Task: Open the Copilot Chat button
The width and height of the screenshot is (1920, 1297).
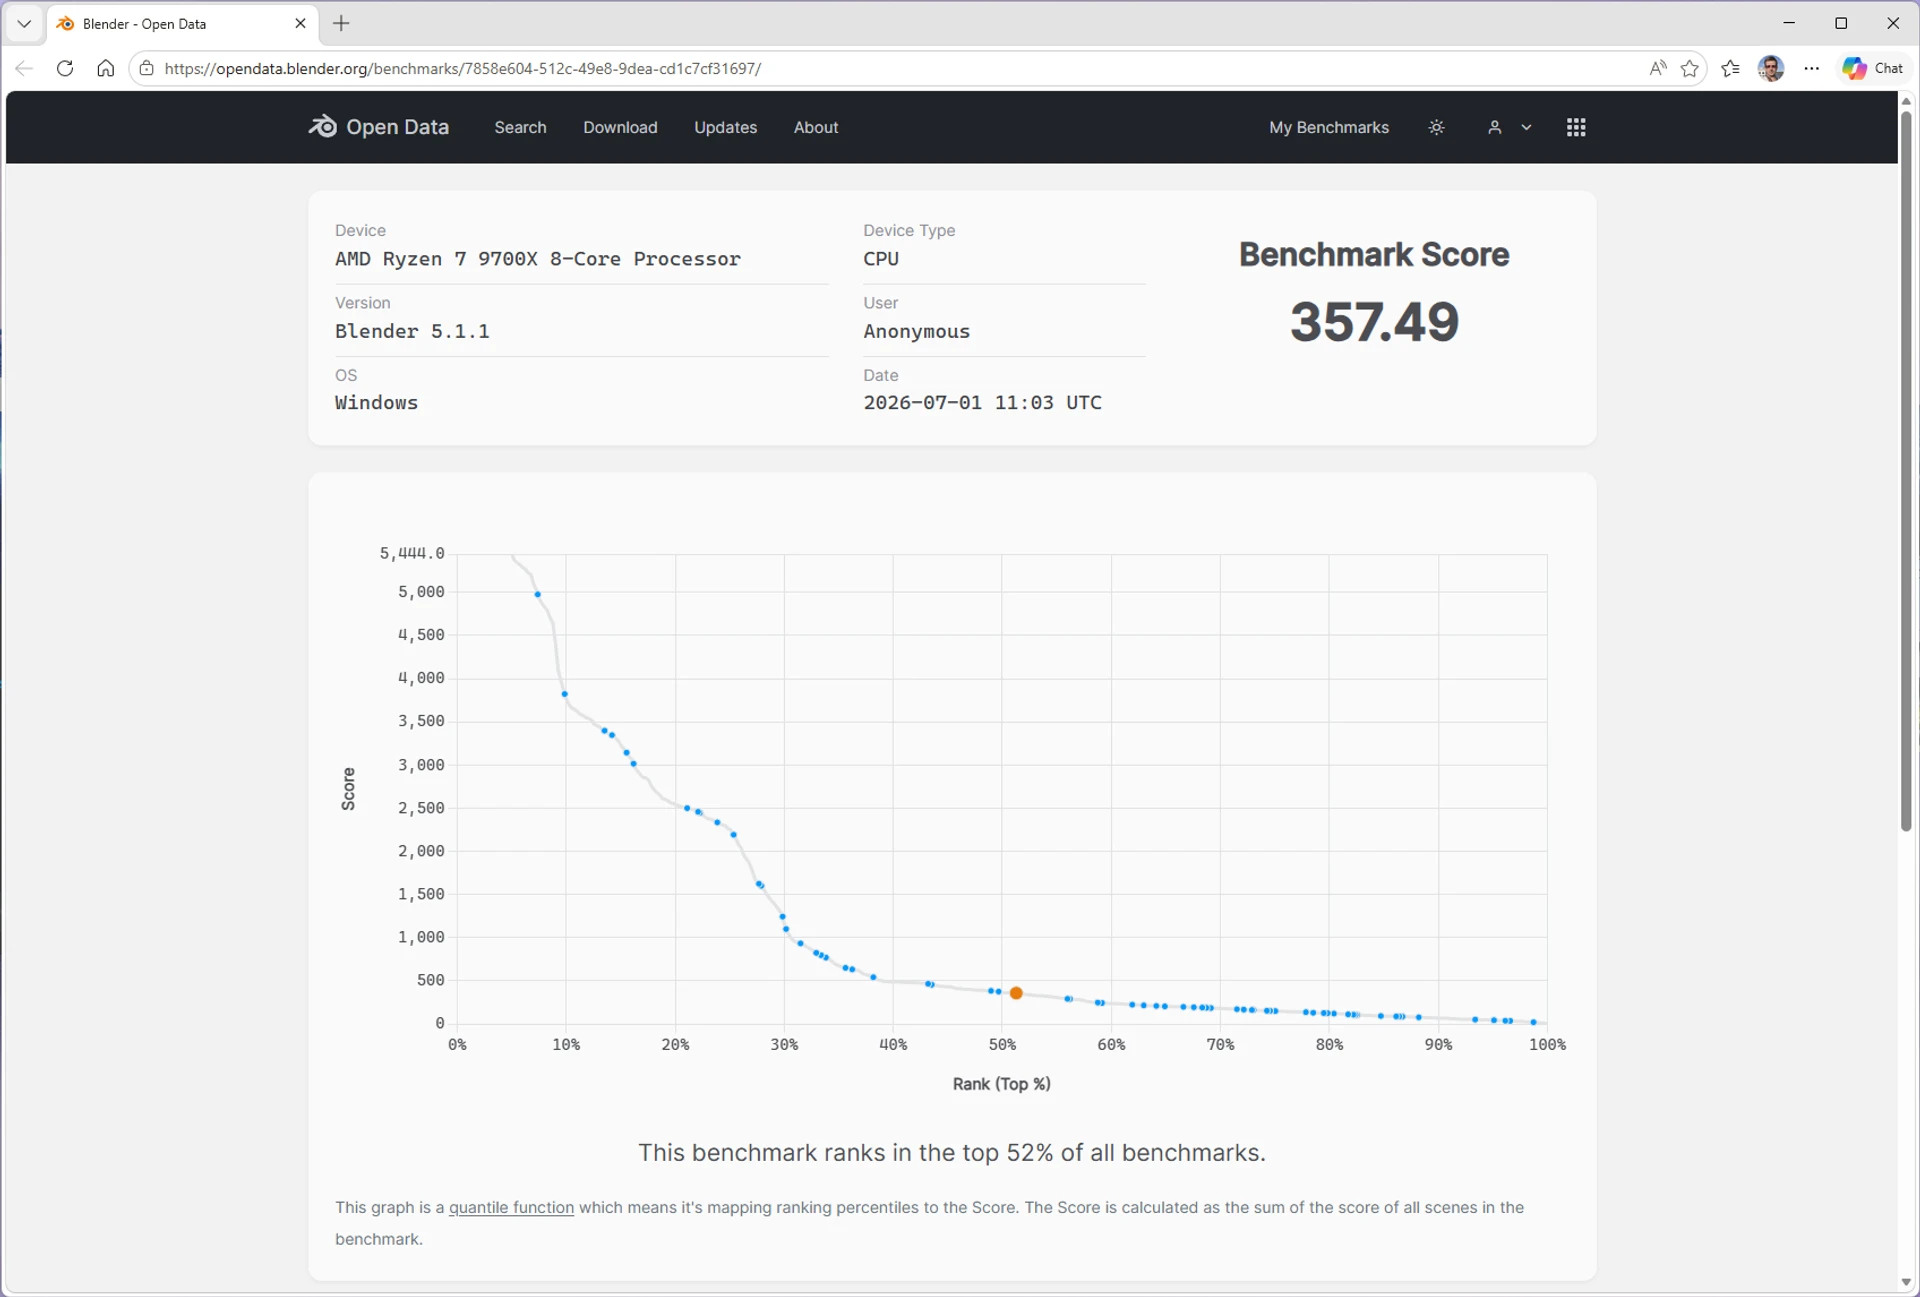Action: (x=1874, y=68)
